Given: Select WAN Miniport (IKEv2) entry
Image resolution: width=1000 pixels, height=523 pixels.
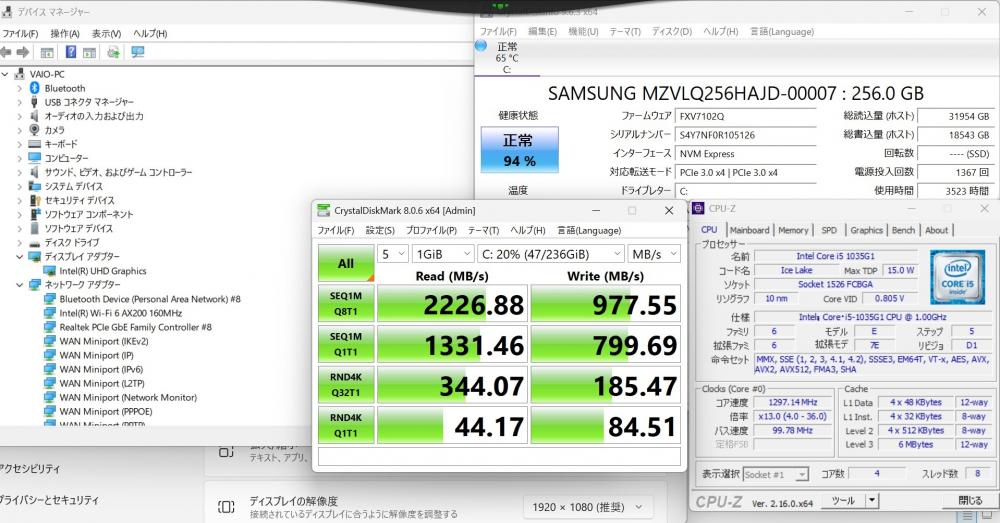Looking at the screenshot, I should point(103,341).
